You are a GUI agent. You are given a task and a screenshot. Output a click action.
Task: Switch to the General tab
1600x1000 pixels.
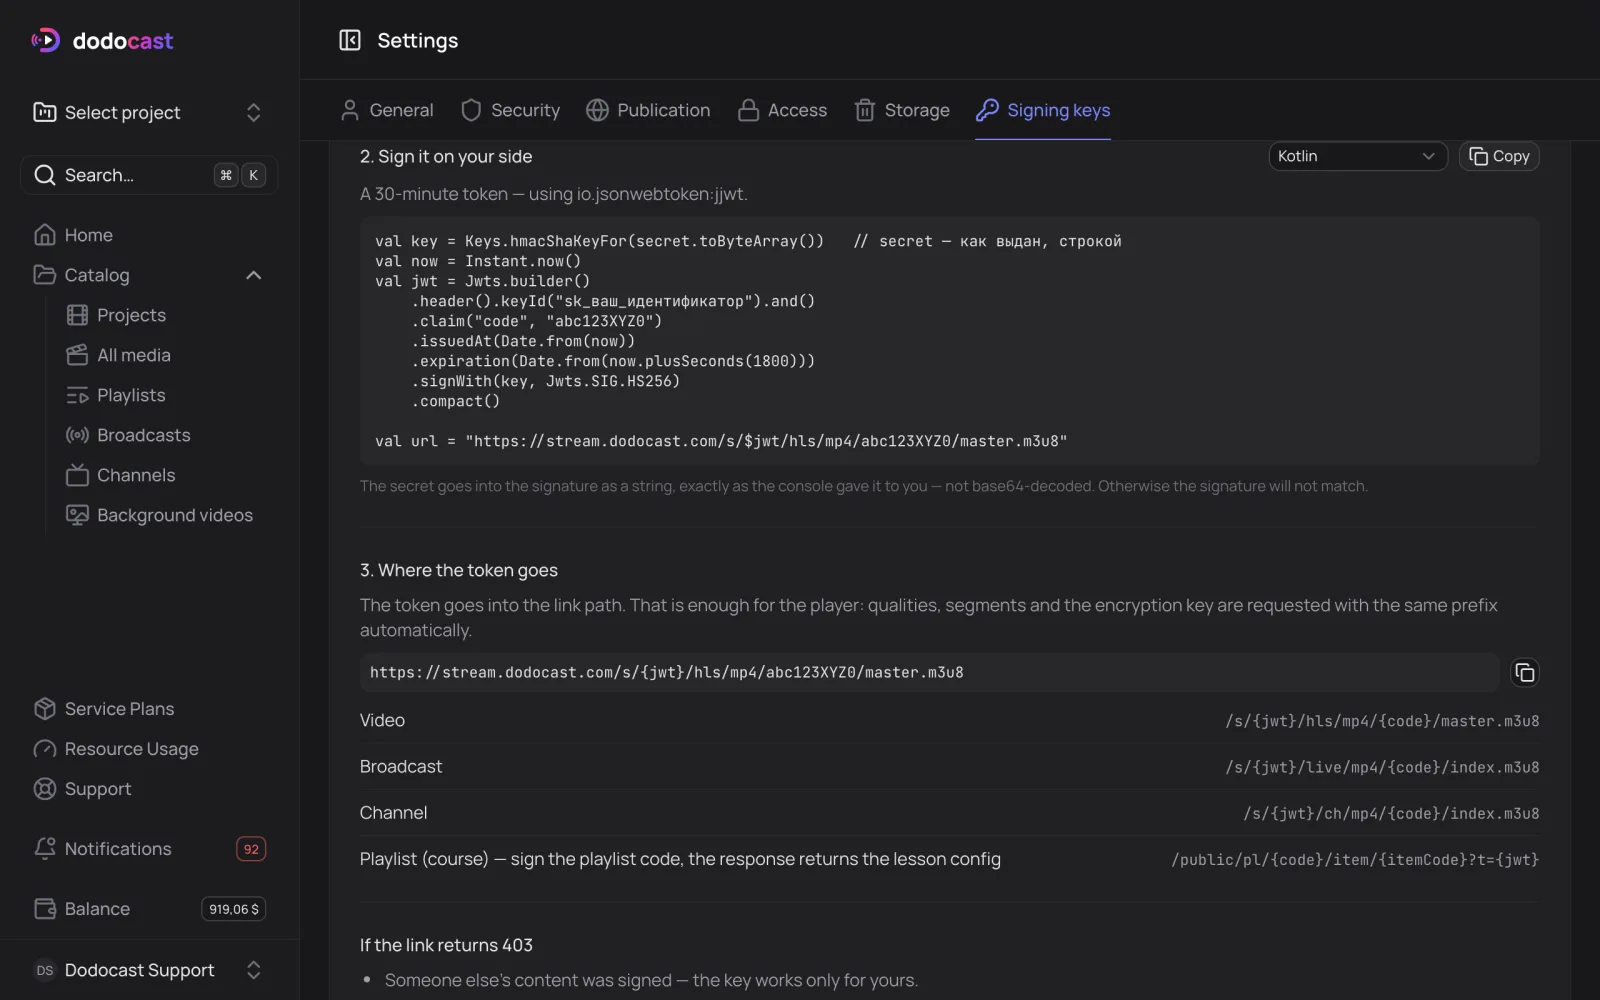(387, 110)
